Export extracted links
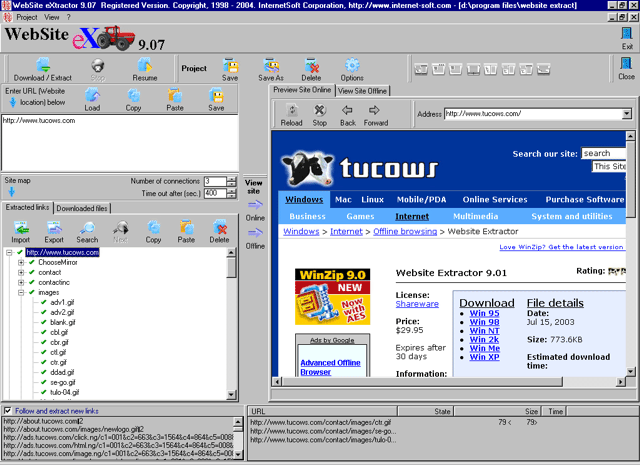The height and width of the screenshot is (465, 640). (54, 232)
